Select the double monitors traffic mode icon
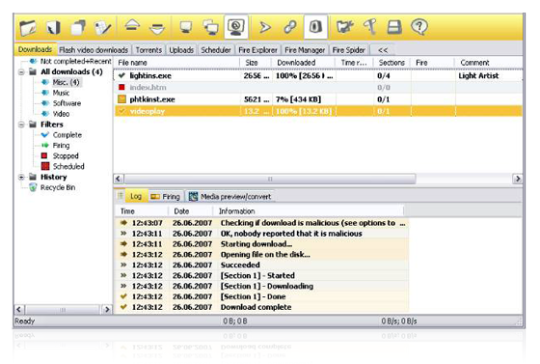 click(211, 28)
